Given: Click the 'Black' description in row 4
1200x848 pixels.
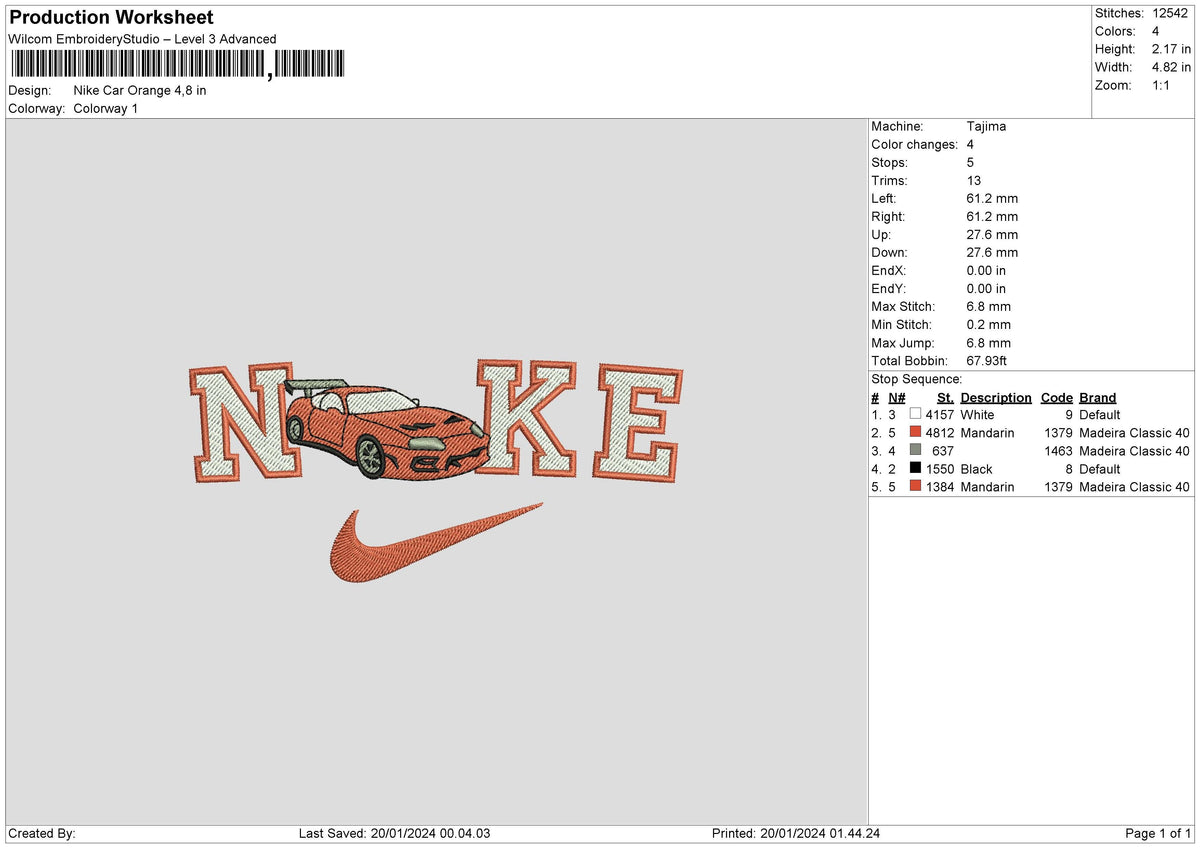Looking at the screenshot, I should click(x=977, y=468).
